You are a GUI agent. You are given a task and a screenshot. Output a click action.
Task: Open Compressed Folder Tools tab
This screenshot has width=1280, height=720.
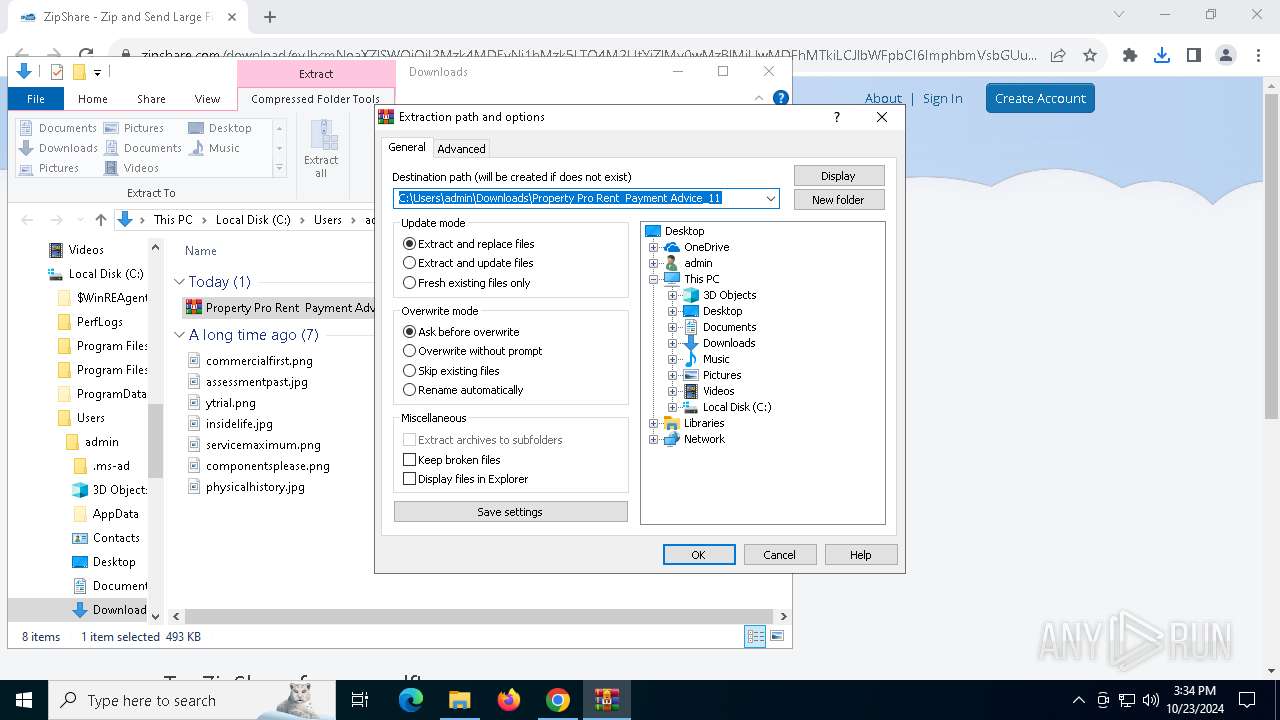[316, 99]
